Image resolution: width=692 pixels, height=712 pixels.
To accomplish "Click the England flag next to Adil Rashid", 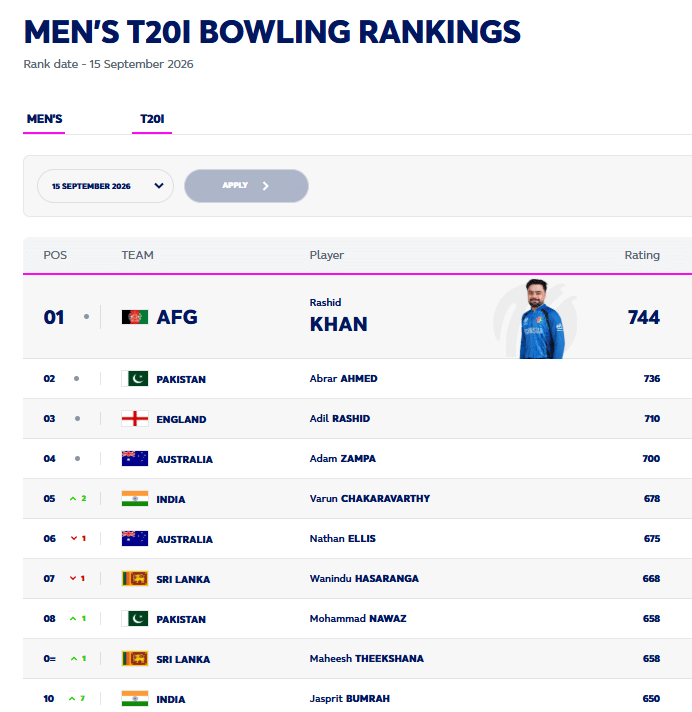I will tap(135, 419).
